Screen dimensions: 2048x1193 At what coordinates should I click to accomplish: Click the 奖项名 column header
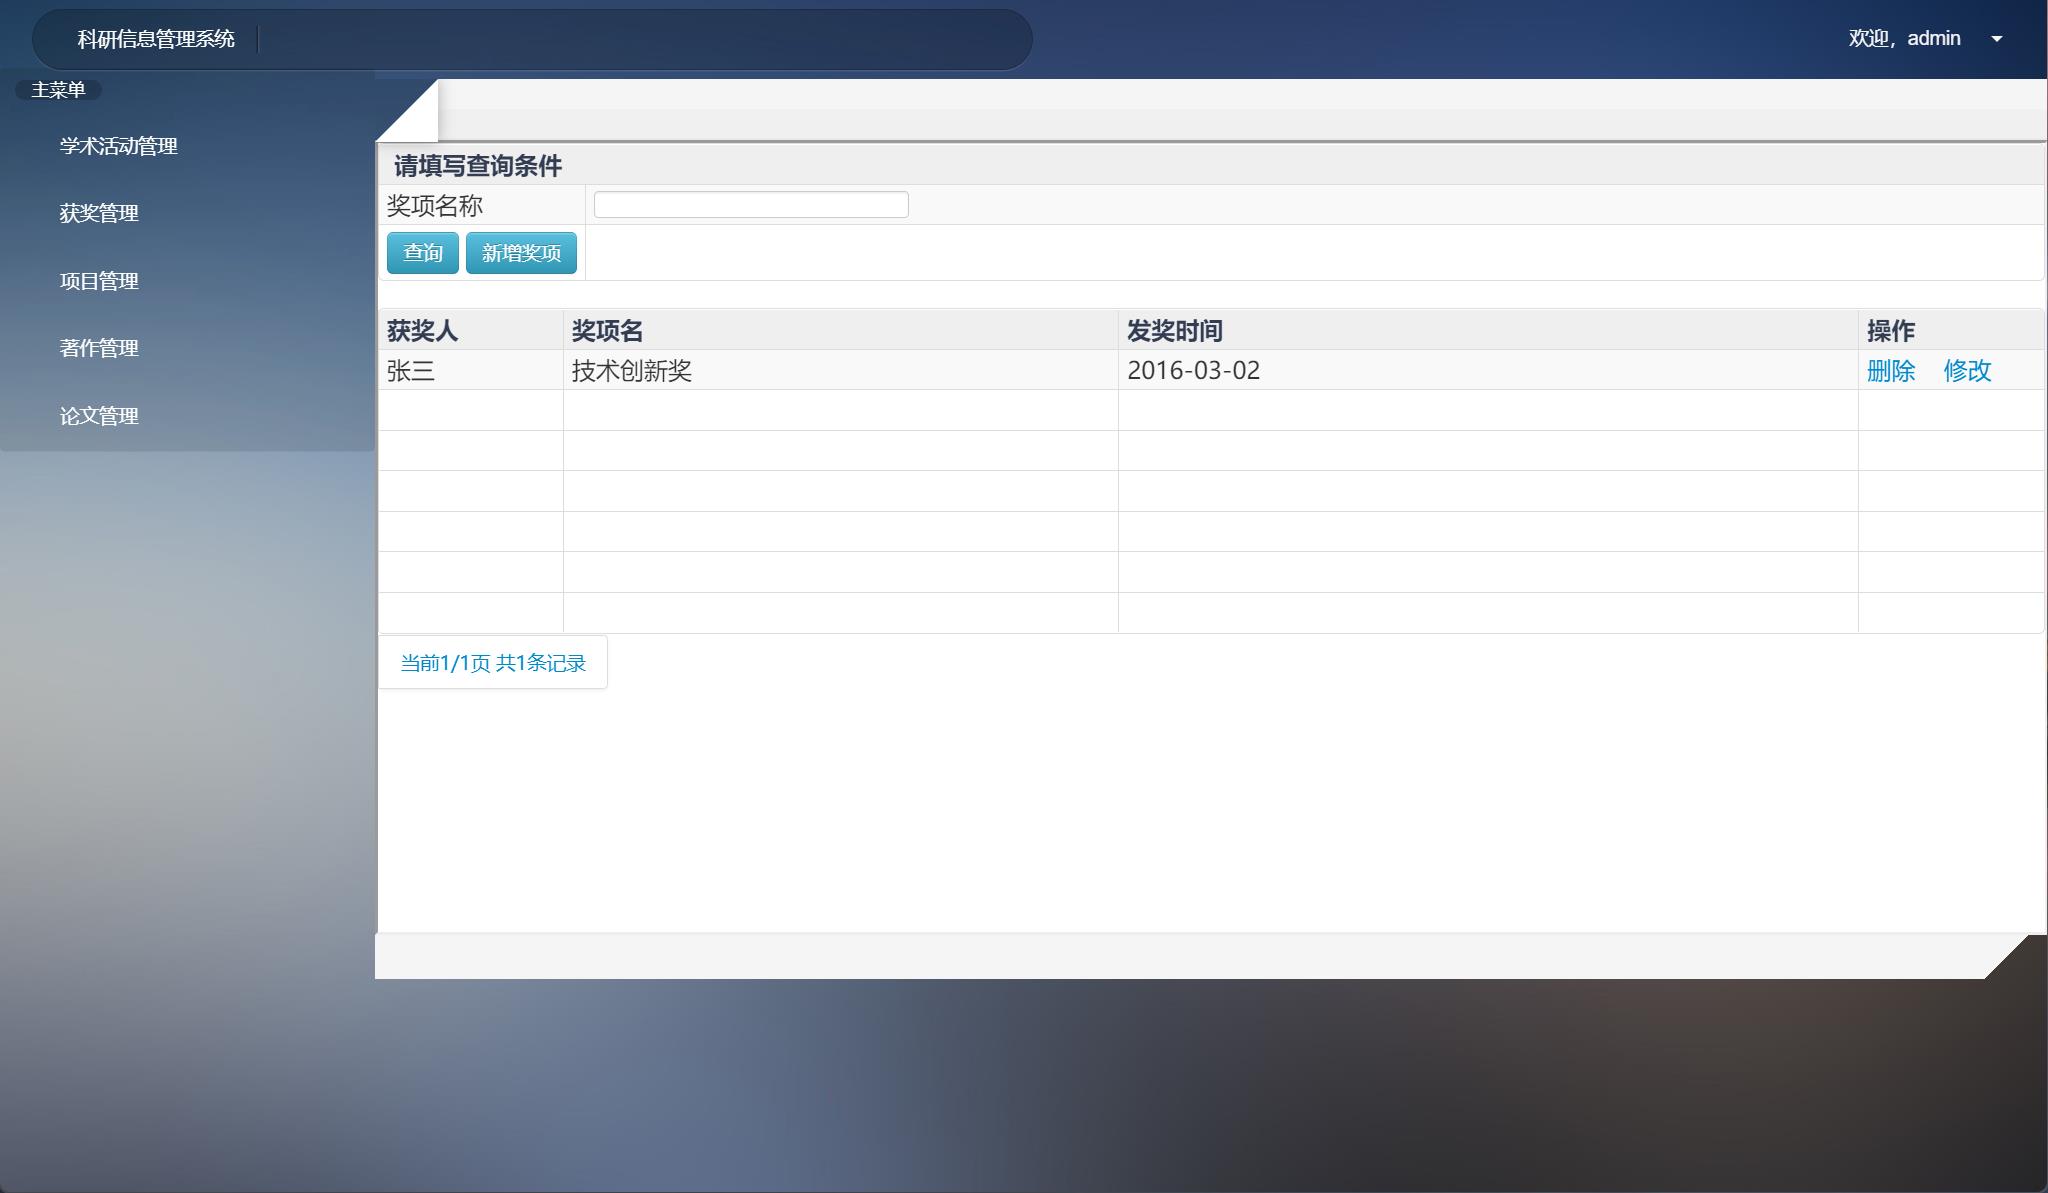pyautogui.click(x=607, y=331)
